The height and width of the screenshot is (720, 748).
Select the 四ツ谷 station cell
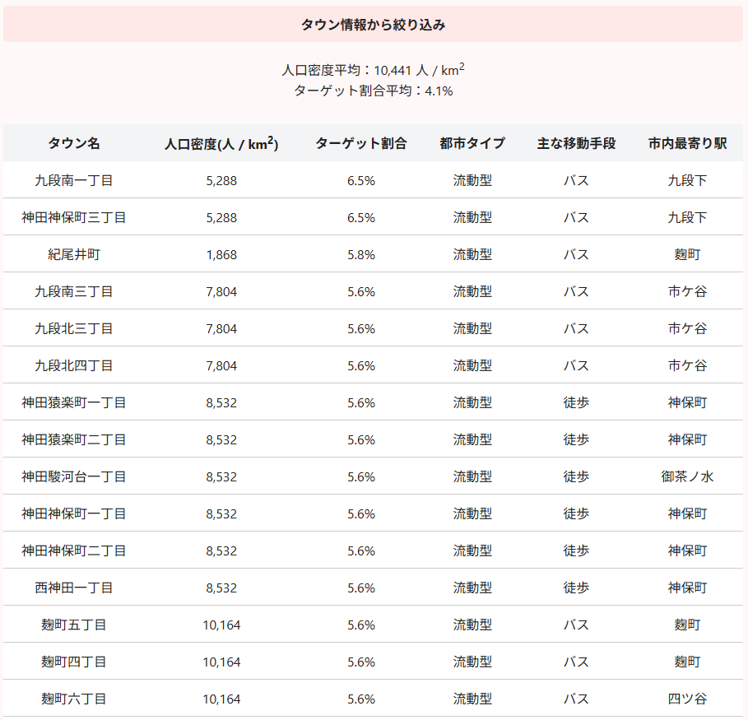(687, 699)
